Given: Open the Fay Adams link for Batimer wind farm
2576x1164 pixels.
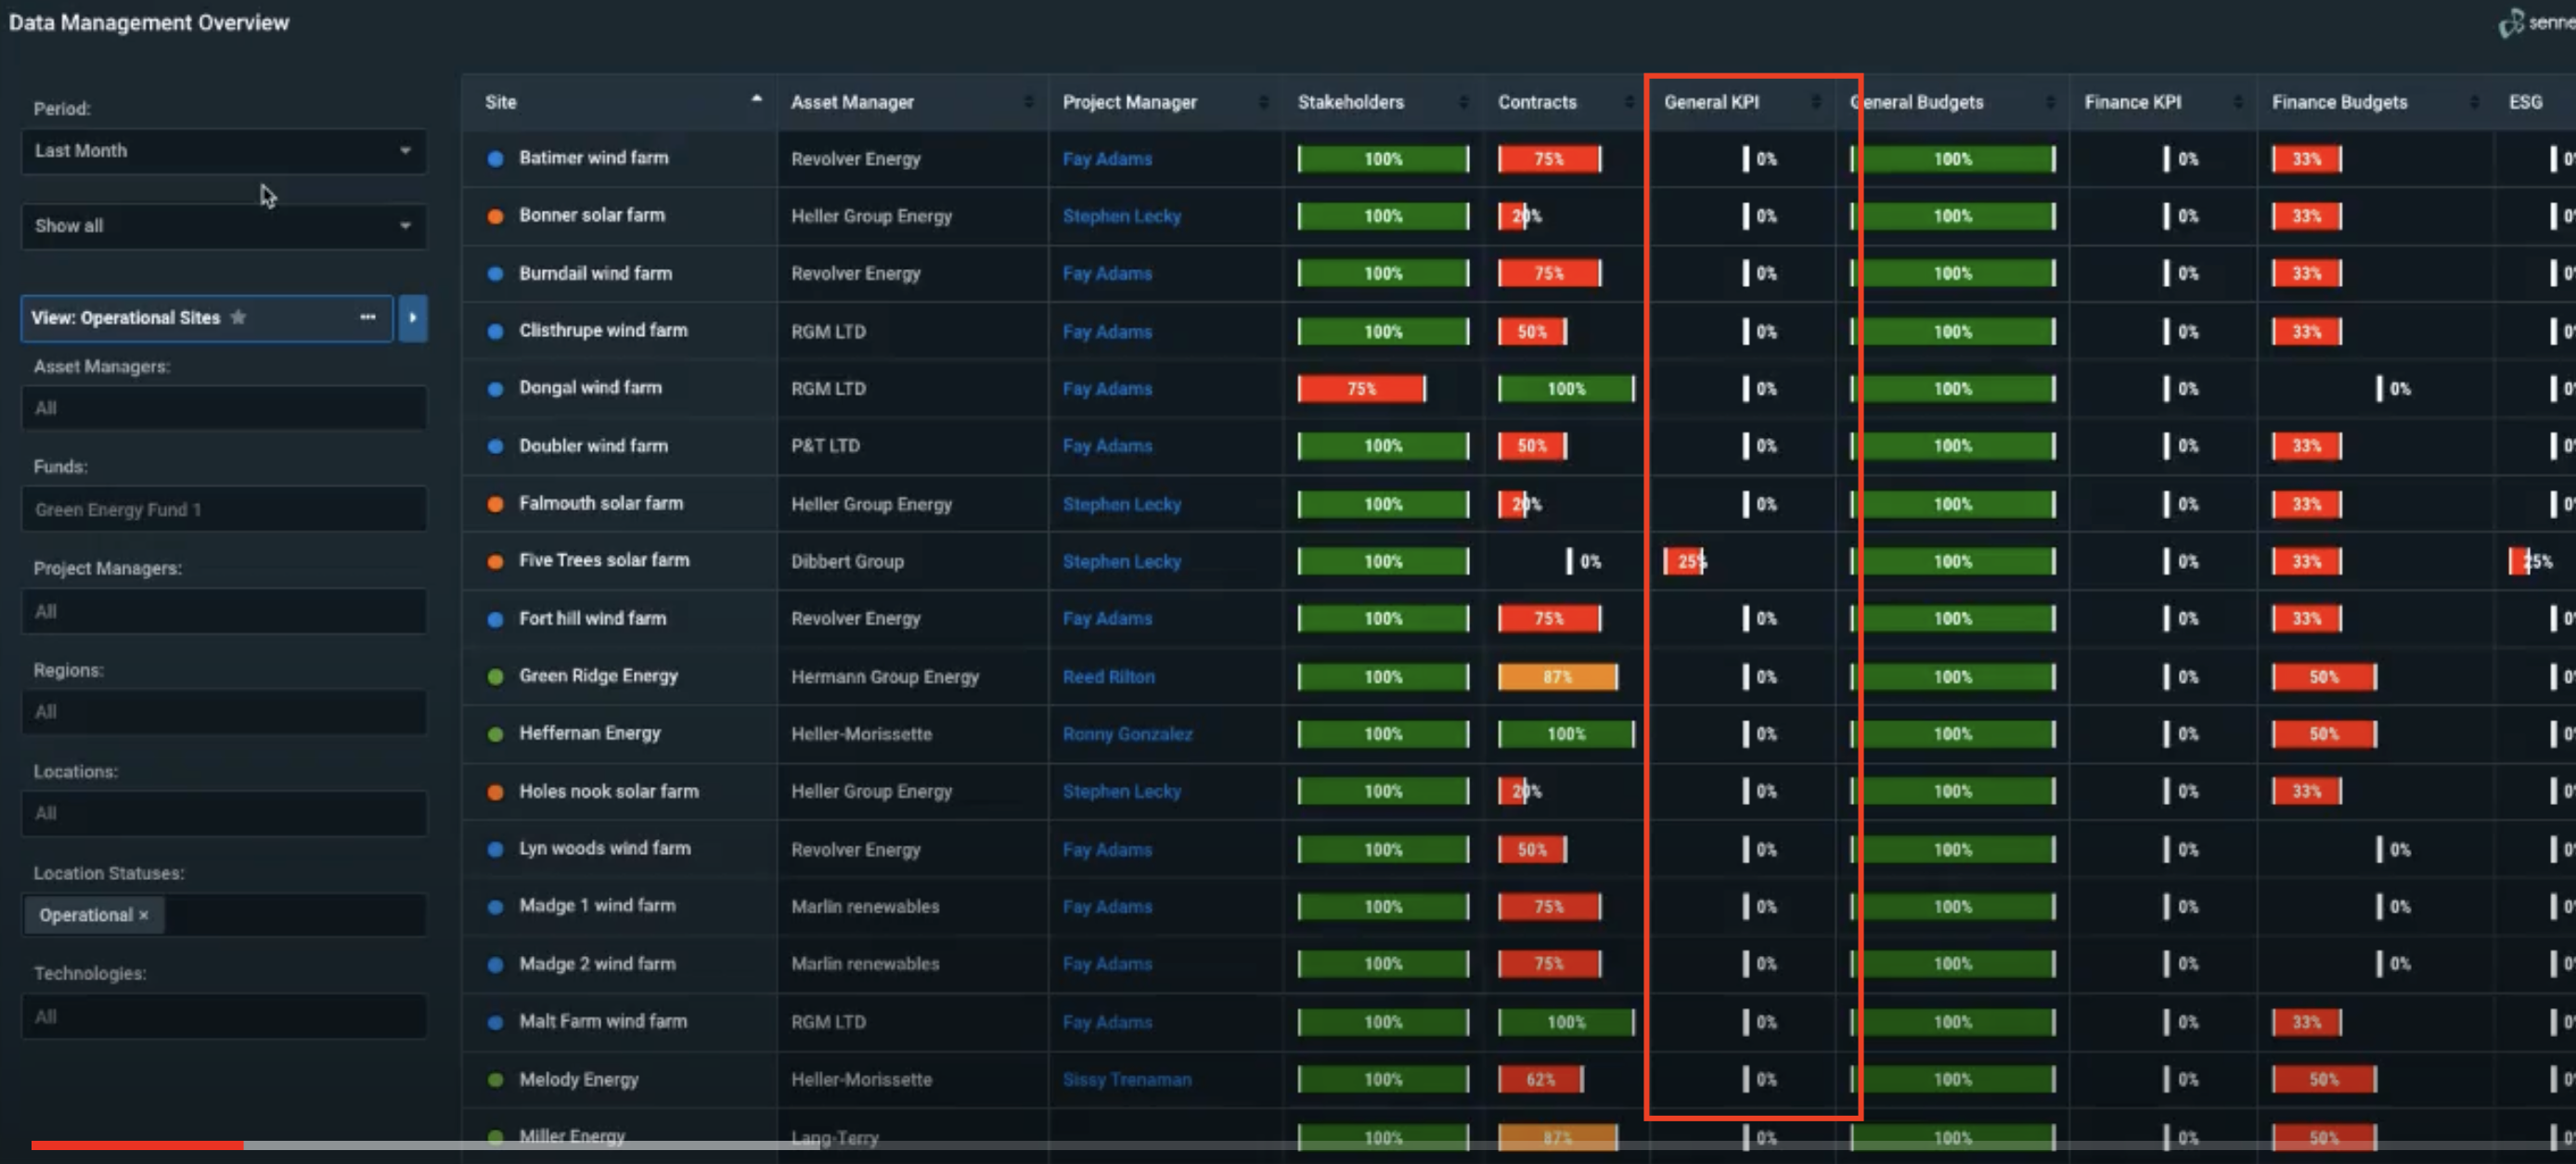Looking at the screenshot, I should pyautogui.click(x=1106, y=159).
